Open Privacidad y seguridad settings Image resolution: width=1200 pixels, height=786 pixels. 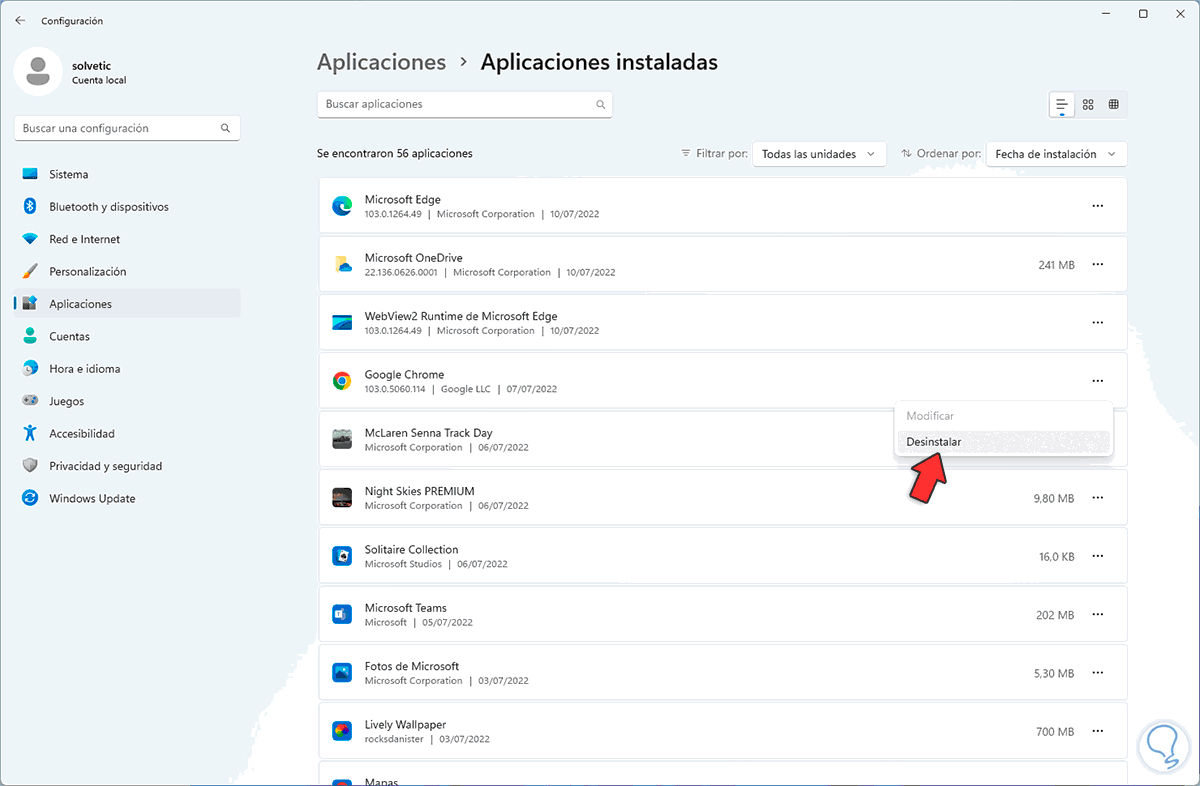pos(127,466)
